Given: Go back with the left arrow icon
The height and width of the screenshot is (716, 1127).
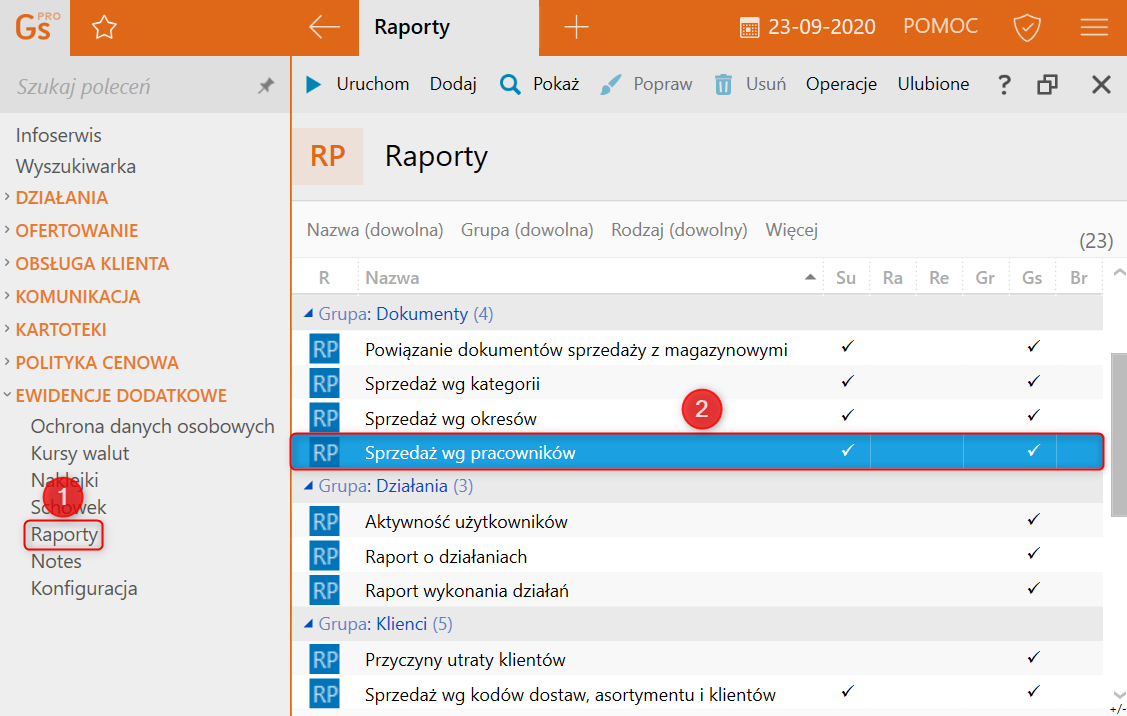Looking at the screenshot, I should point(324,27).
